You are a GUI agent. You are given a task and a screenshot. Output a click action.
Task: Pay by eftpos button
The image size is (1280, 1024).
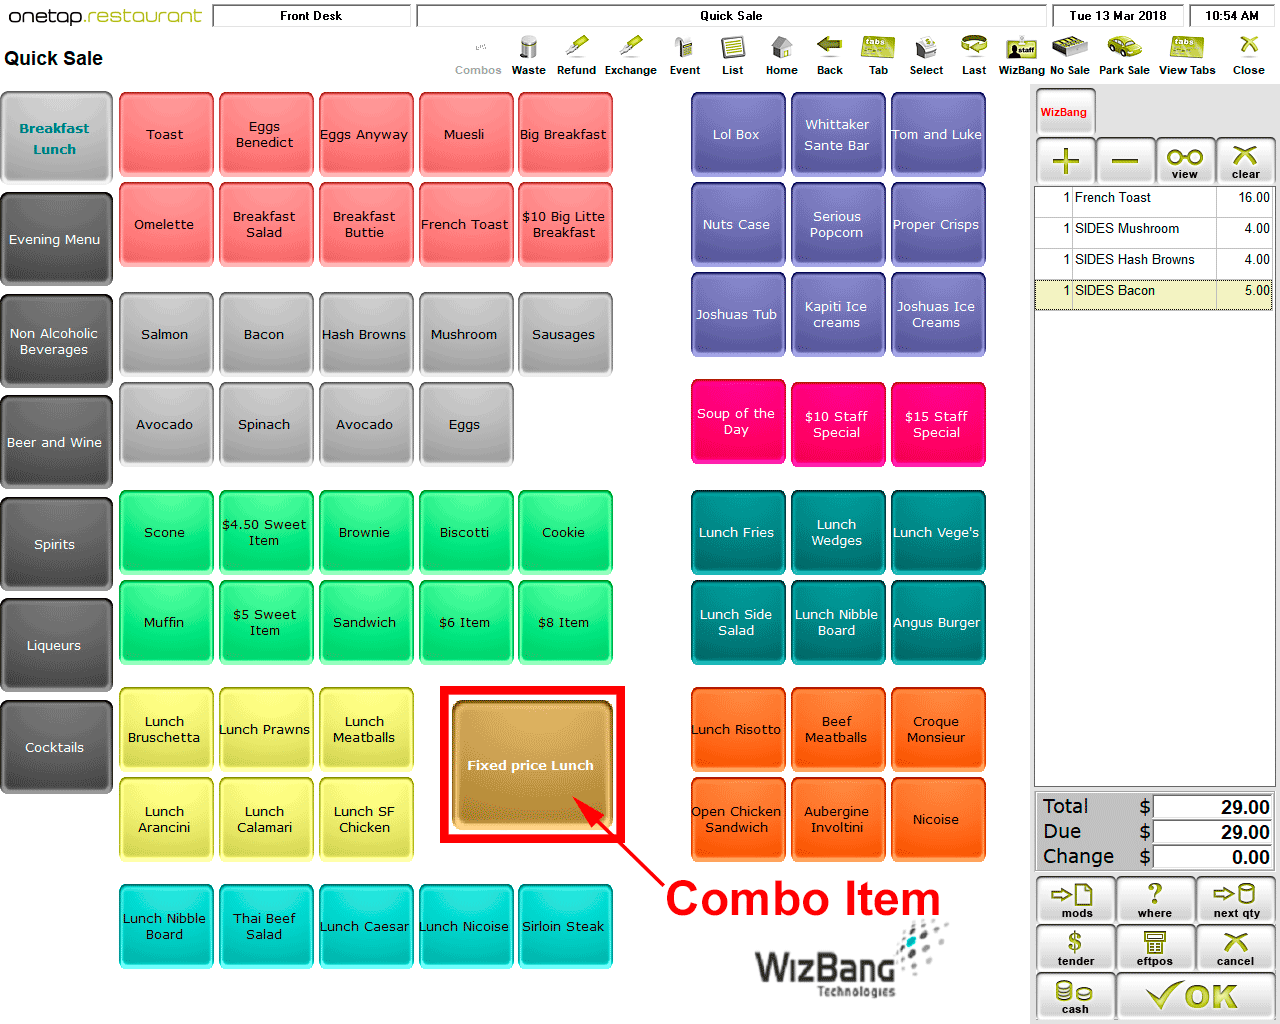point(1155,947)
